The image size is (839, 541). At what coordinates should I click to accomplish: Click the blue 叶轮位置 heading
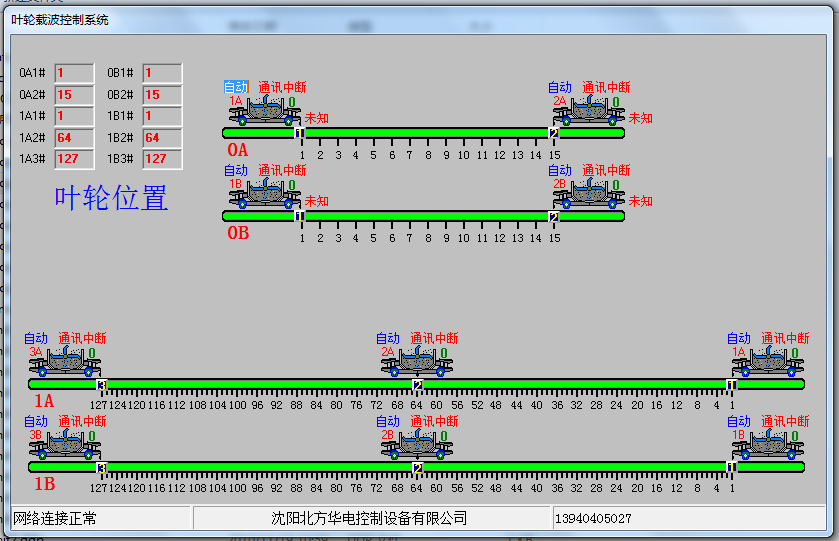click(111, 198)
